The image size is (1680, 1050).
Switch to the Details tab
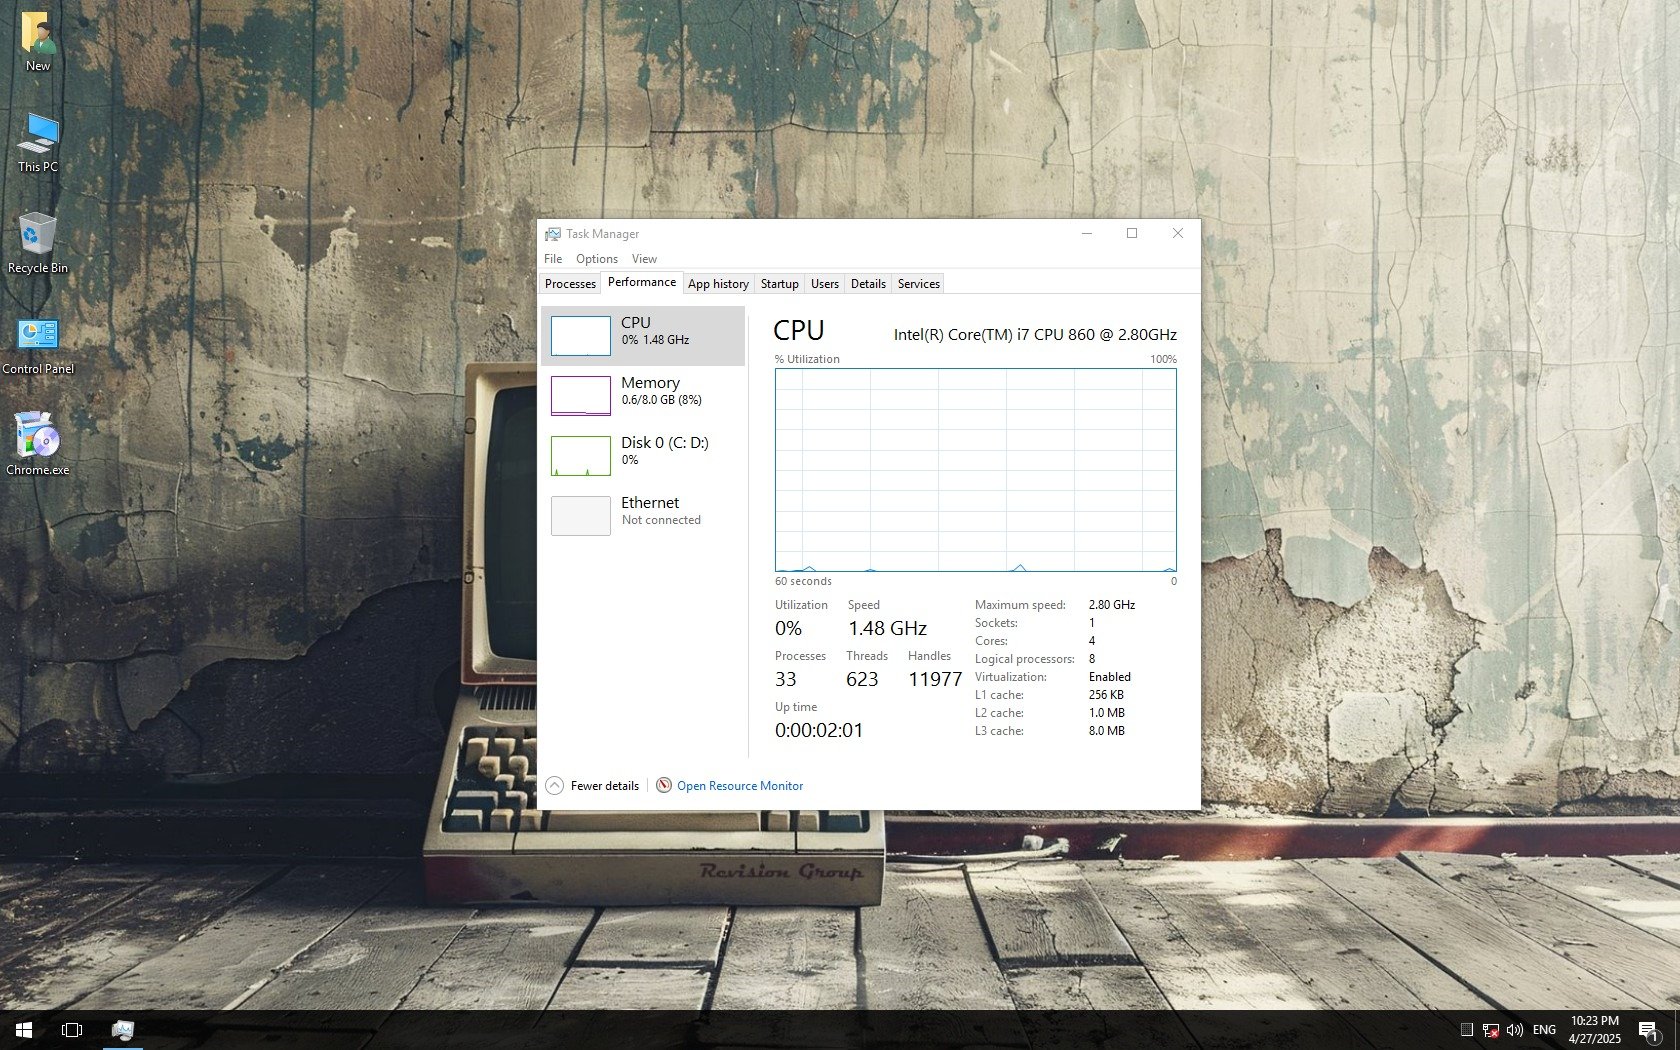pyautogui.click(x=868, y=284)
